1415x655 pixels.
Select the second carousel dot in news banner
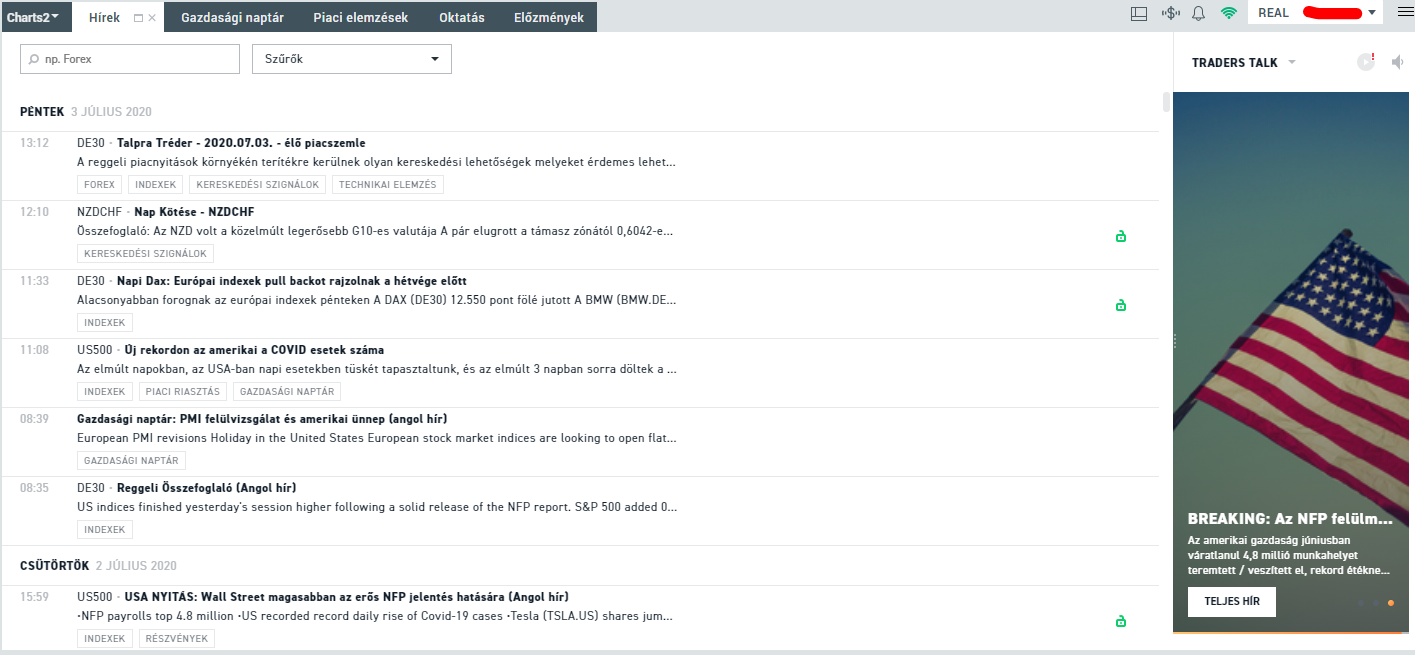pos(1376,603)
